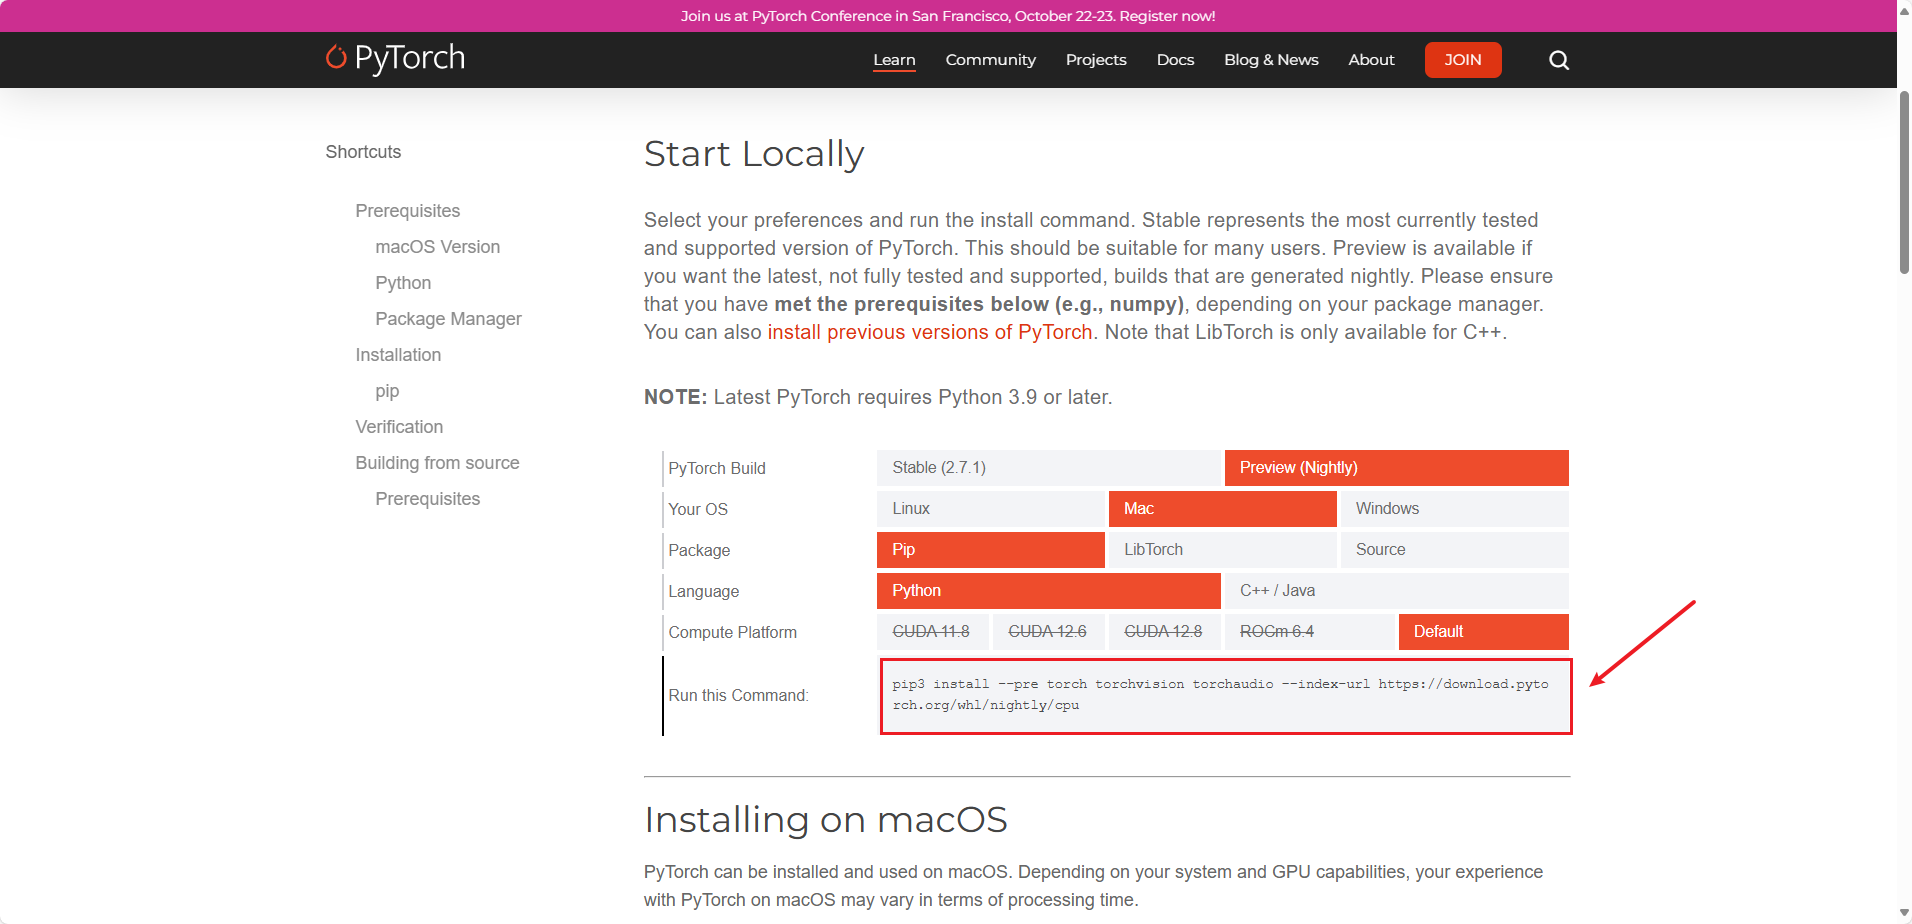Choose Windows as your OS
The image size is (1912, 924).
[x=1454, y=509]
